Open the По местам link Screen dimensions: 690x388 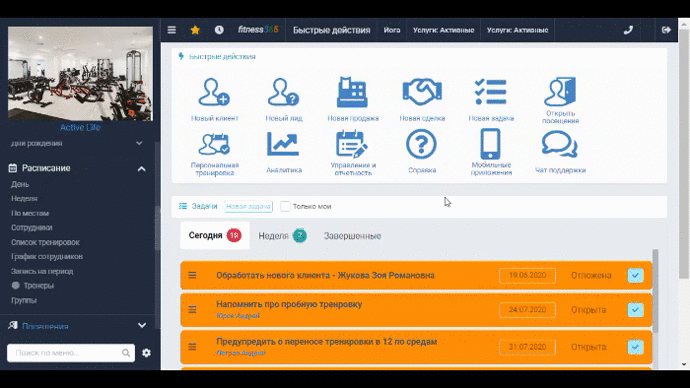pos(30,213)
